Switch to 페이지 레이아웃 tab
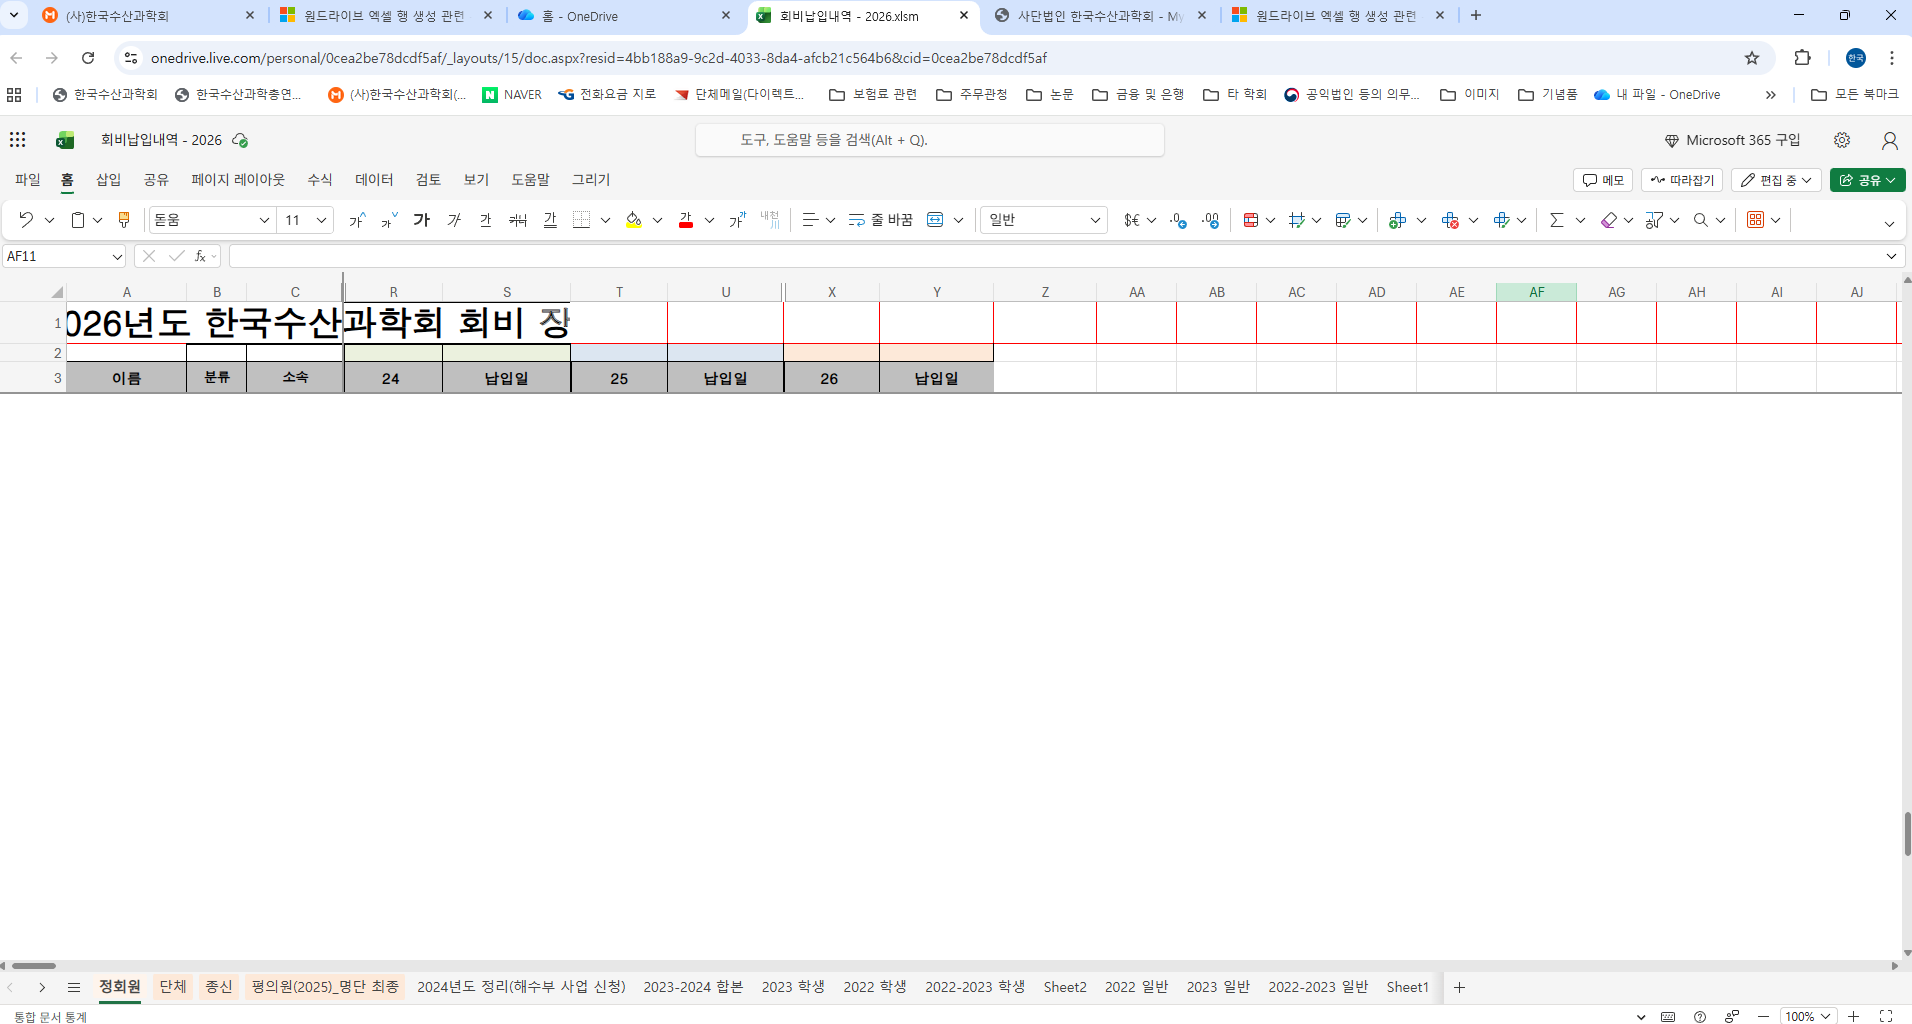Image resolution: width=1912 pixels, height=1024 pixels. click(x=238, y=180)
